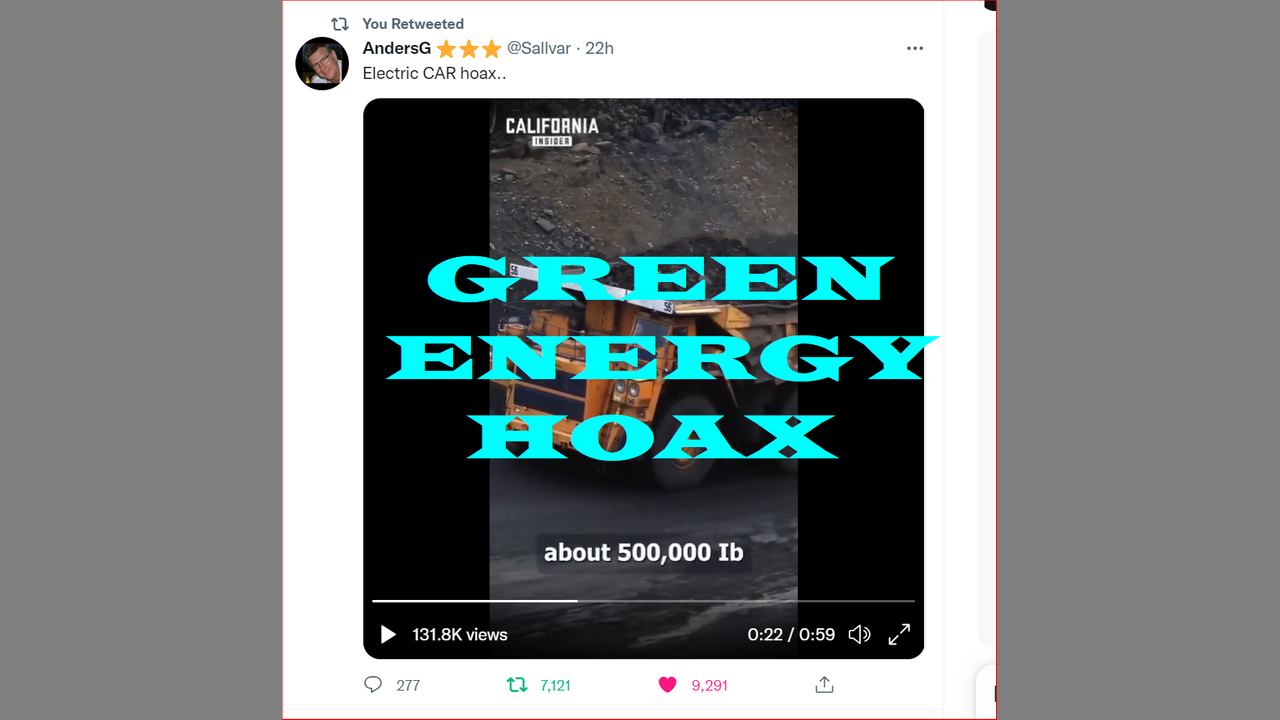Click the 9,291 likes count

pos(709,685)
